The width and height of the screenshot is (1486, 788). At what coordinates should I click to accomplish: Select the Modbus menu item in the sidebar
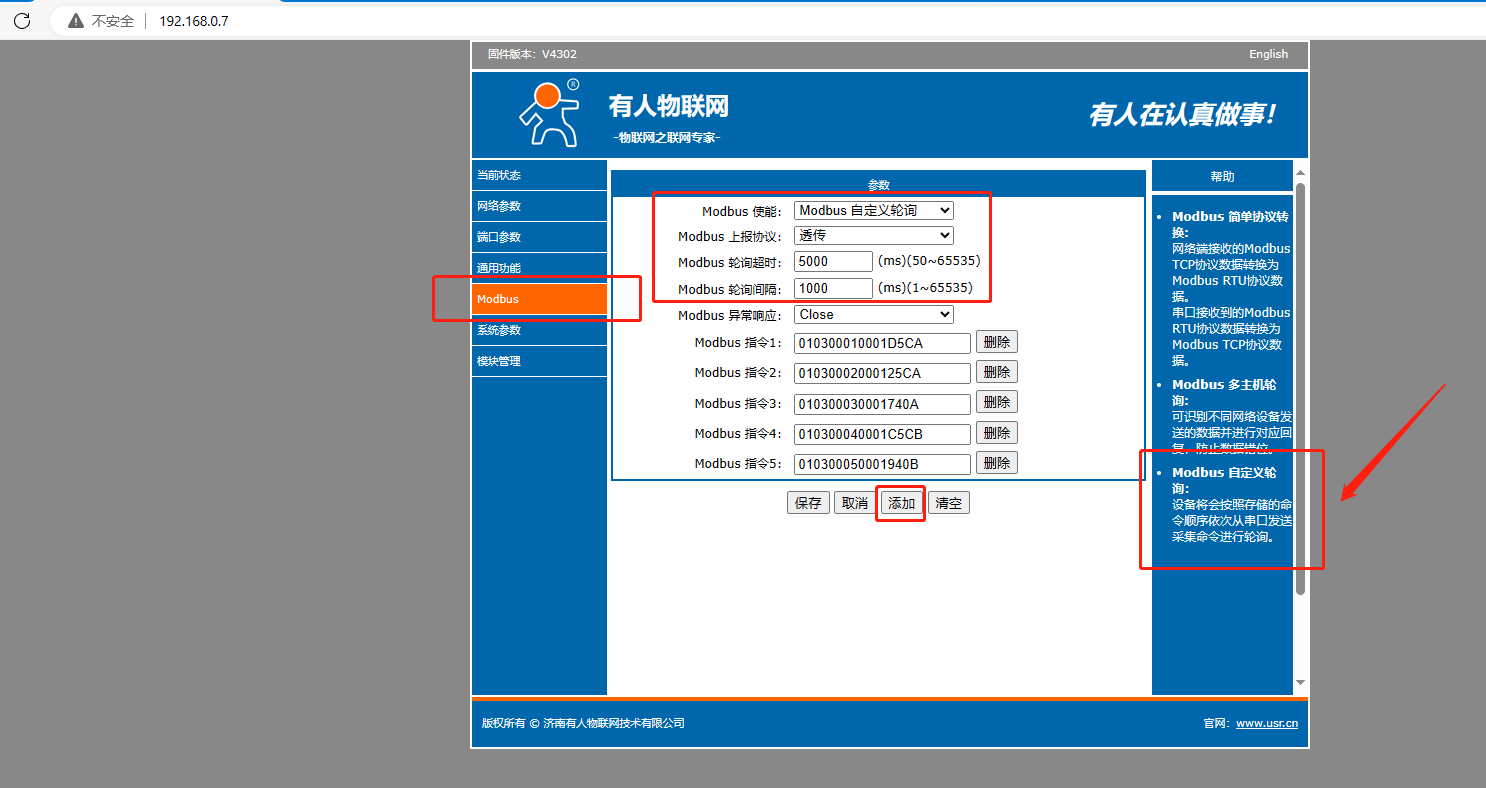pyautogui.click(x=539, y=299)
